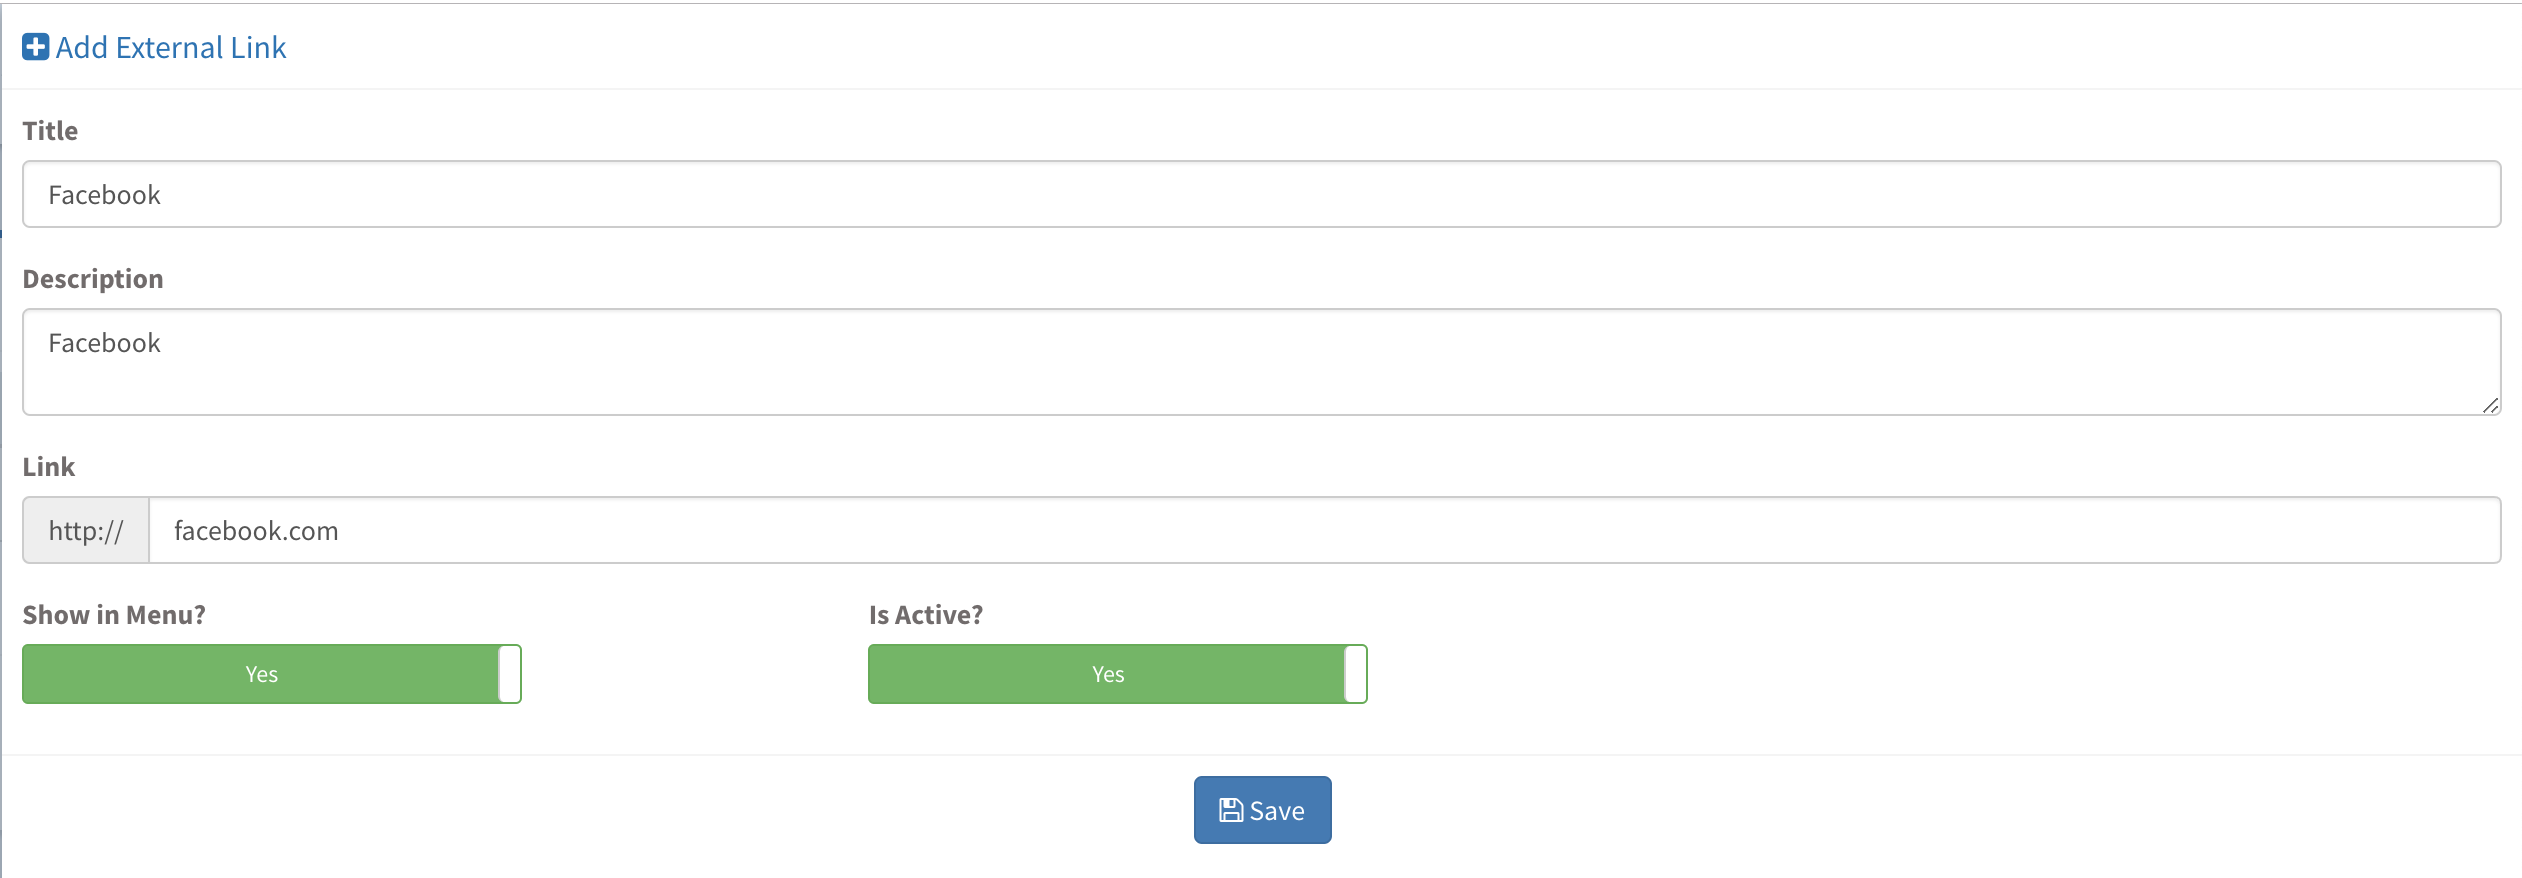This screenshot has width=2522, height=878.
Task: Click the white handle on Is Active toggle
Action: click(x=1356, y=674)
